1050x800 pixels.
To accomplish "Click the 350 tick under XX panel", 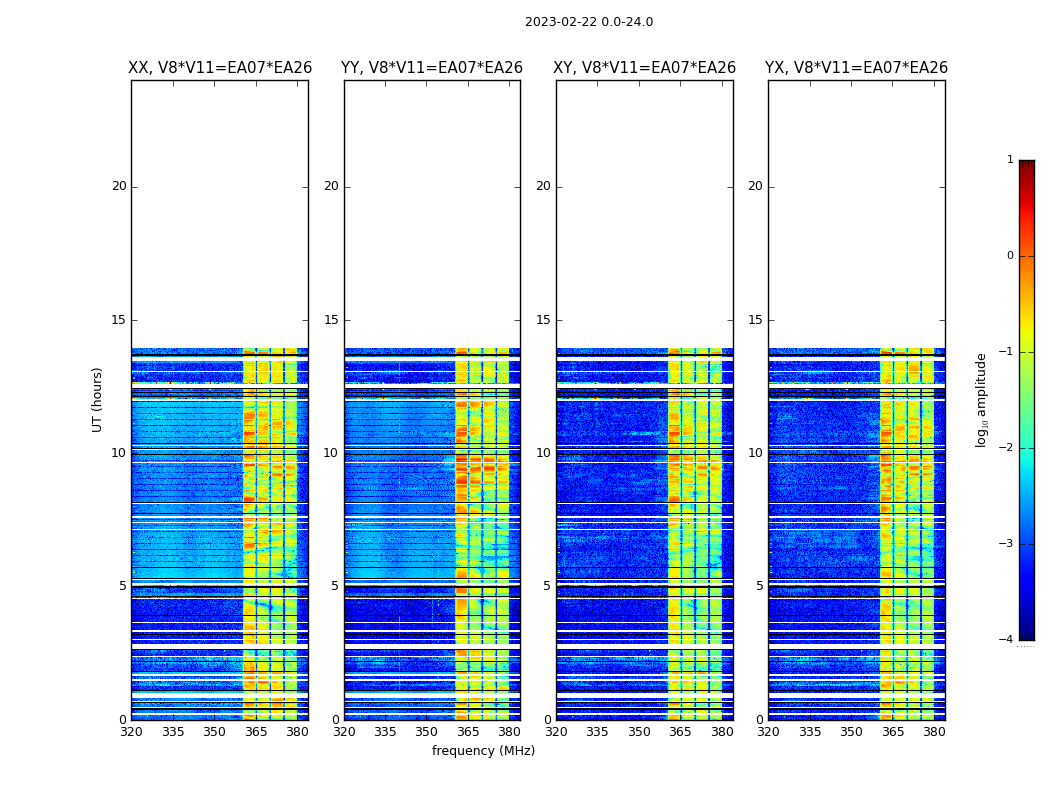I will [x=214, y=732].
